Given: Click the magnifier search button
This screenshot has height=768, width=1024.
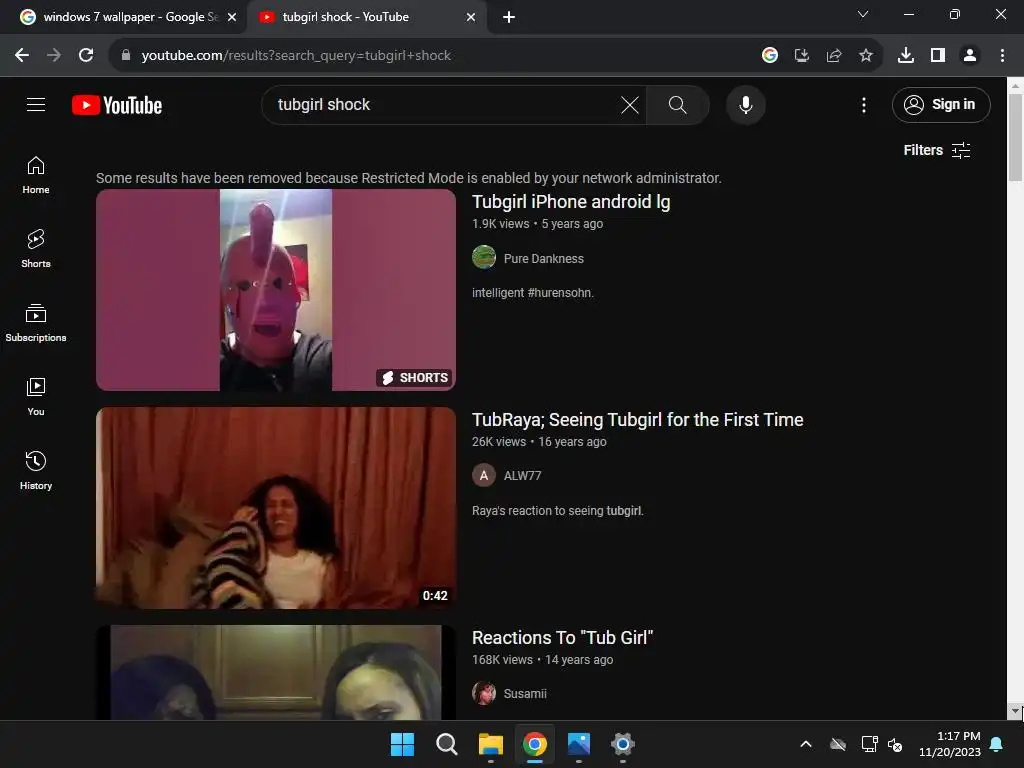Looking at the screenshot, I should tap(677, 104).
